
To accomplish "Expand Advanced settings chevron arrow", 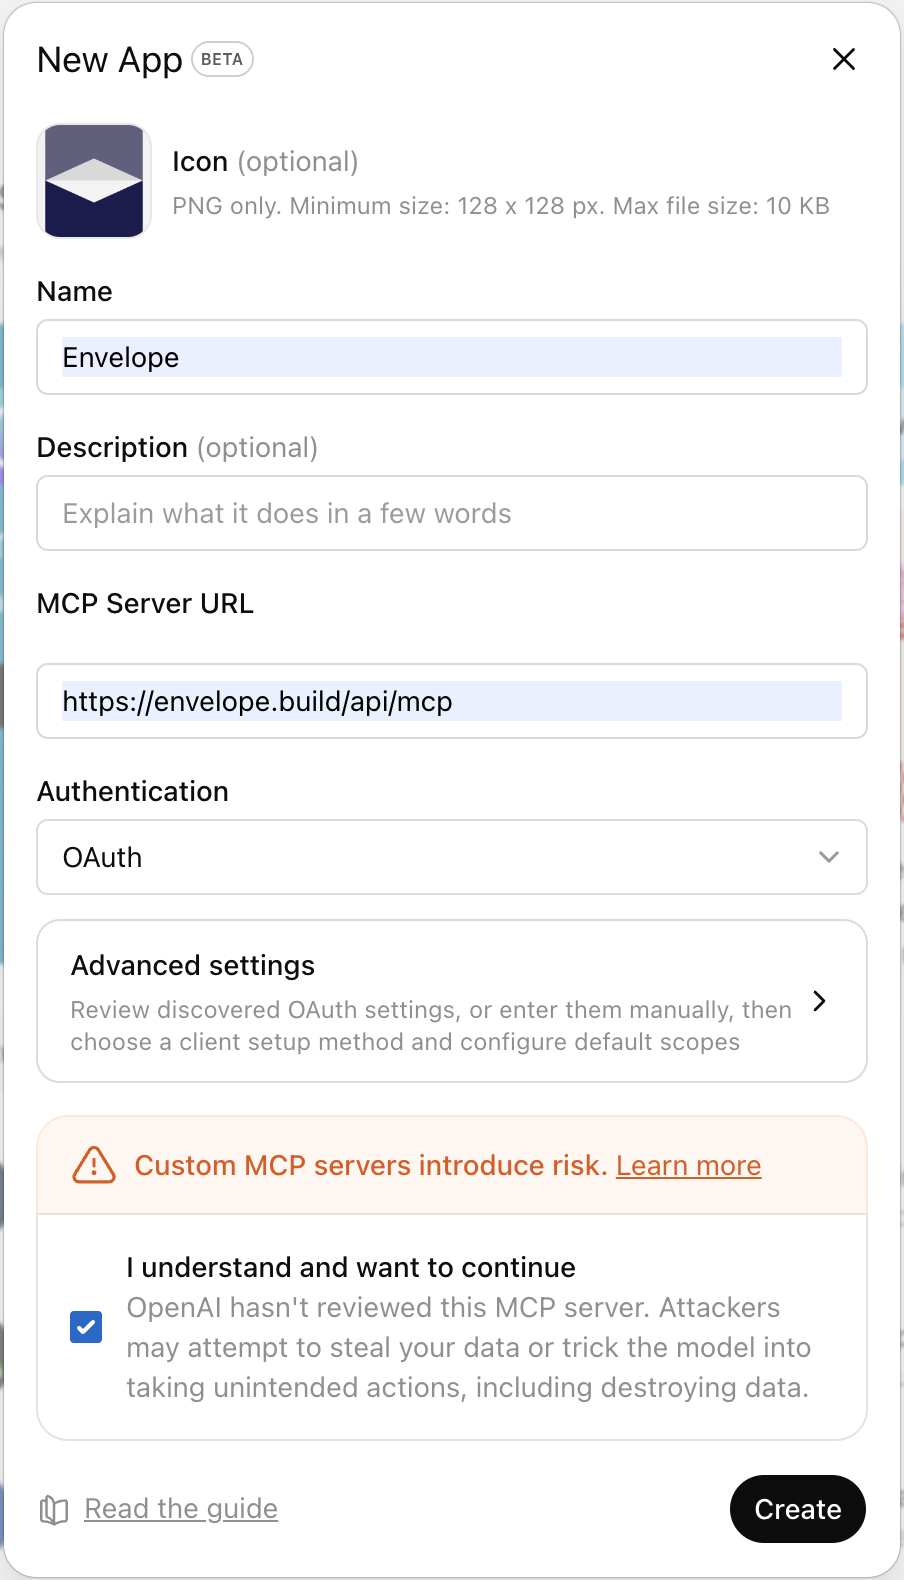I will [820, 1001].
